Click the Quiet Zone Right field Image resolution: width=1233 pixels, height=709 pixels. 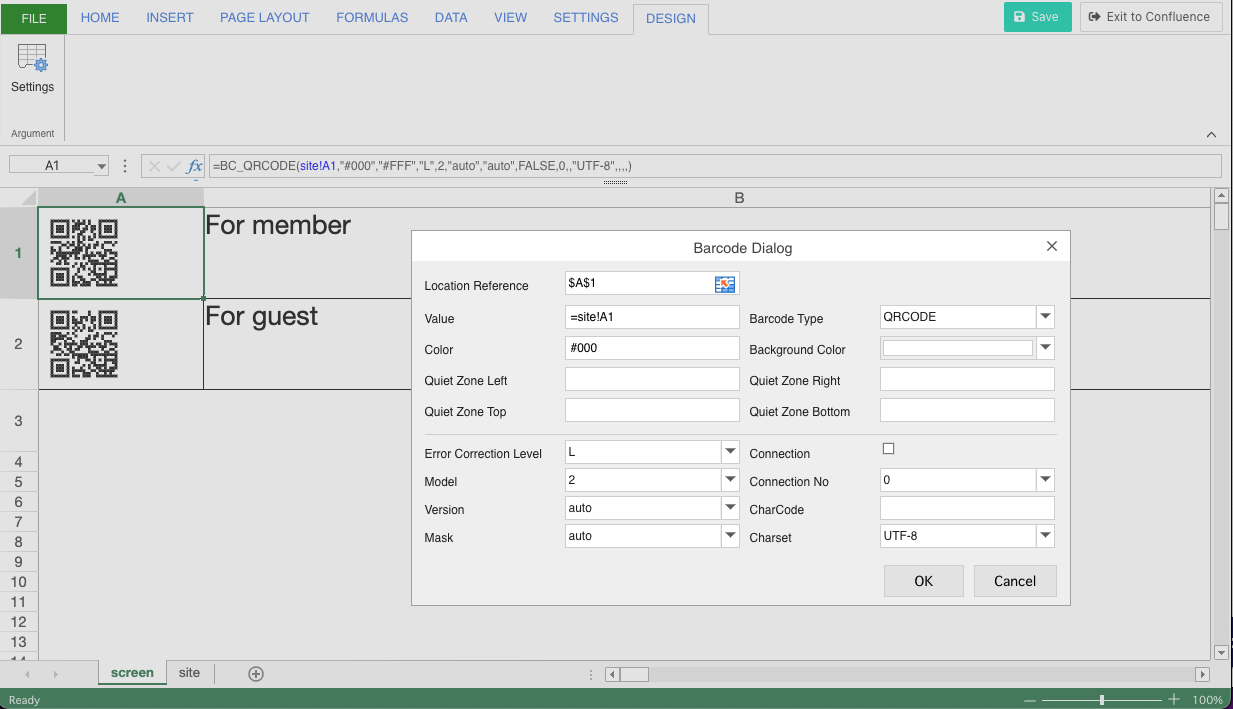pyautogui.click(x=967, y=379)
